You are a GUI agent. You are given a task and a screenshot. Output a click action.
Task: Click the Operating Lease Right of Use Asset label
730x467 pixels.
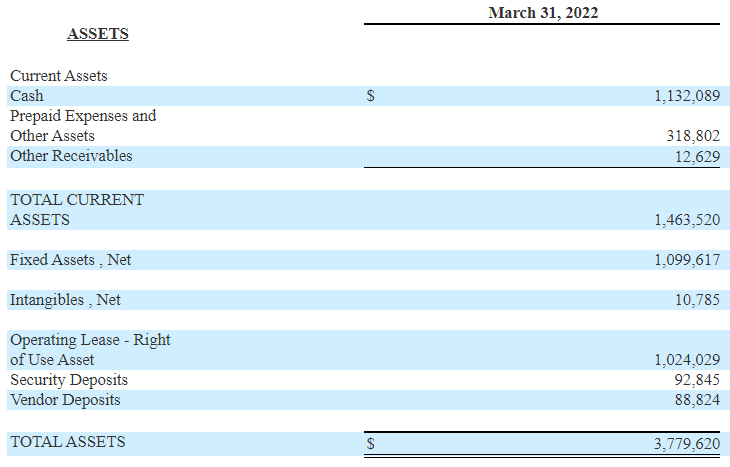click(x=90, y=349)
